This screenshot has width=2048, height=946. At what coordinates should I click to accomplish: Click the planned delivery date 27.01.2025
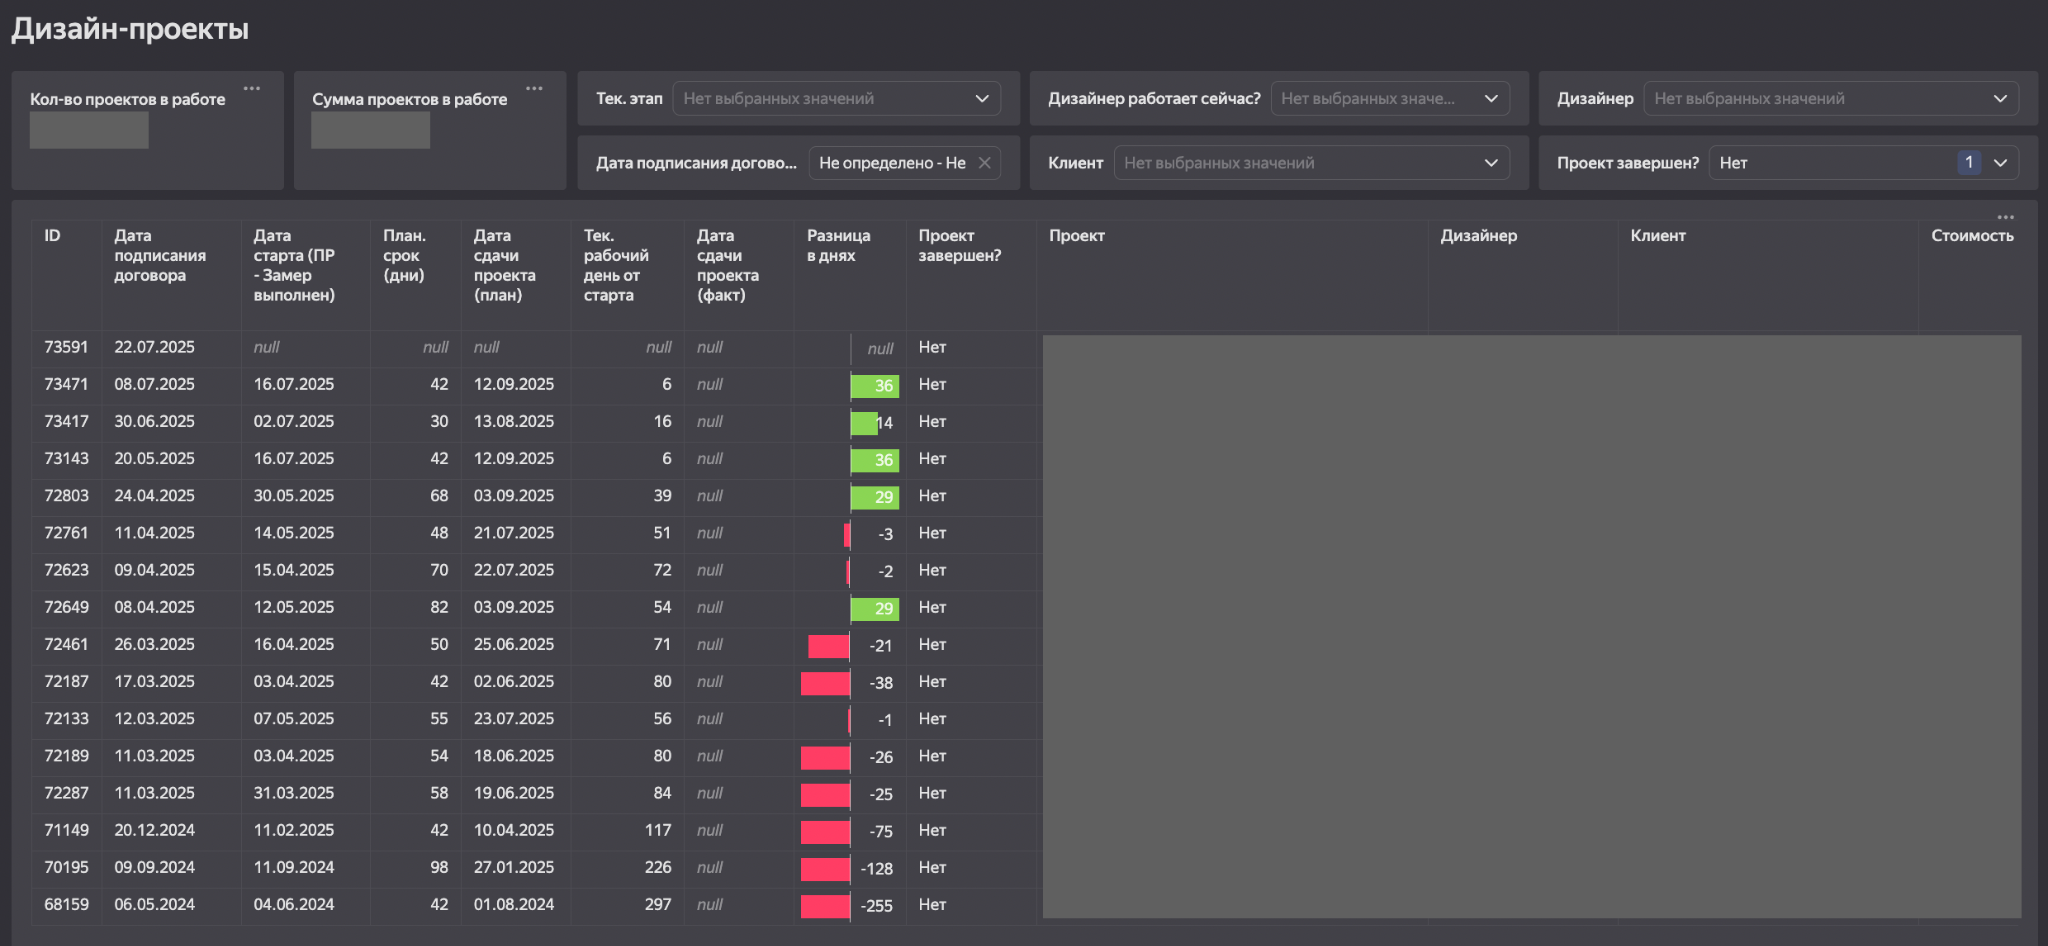point(514,868)
